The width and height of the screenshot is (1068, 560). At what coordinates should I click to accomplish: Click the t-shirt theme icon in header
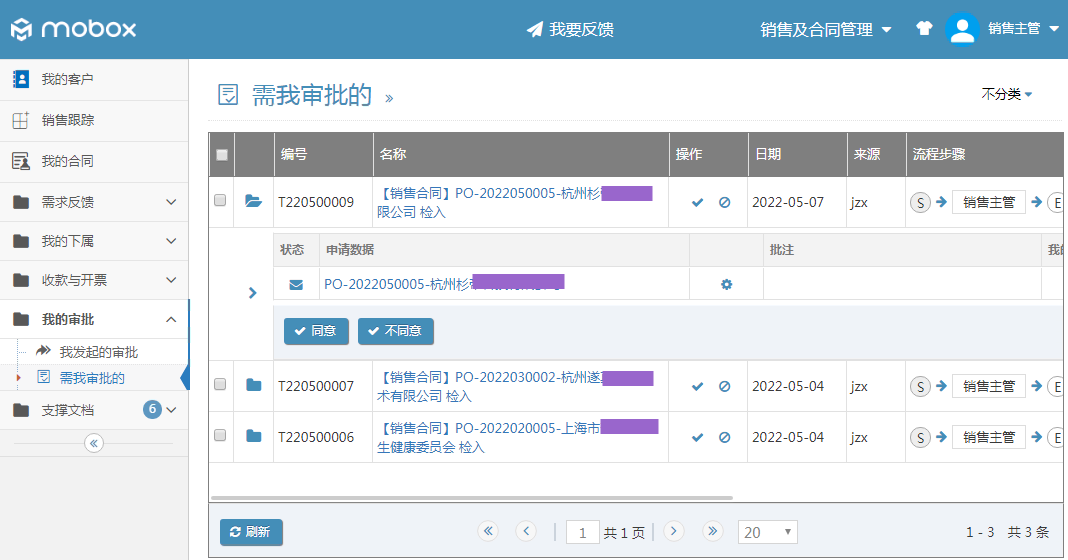tap(924, 29)
